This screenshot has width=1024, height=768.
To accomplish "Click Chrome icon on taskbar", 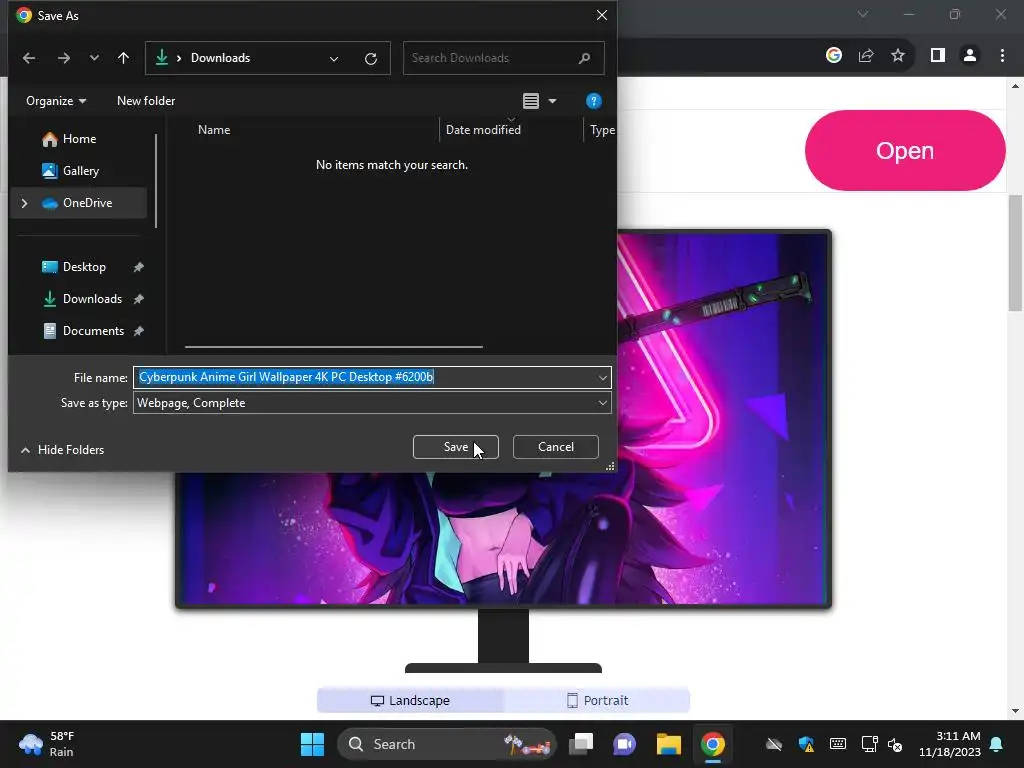I will [712, 744].
